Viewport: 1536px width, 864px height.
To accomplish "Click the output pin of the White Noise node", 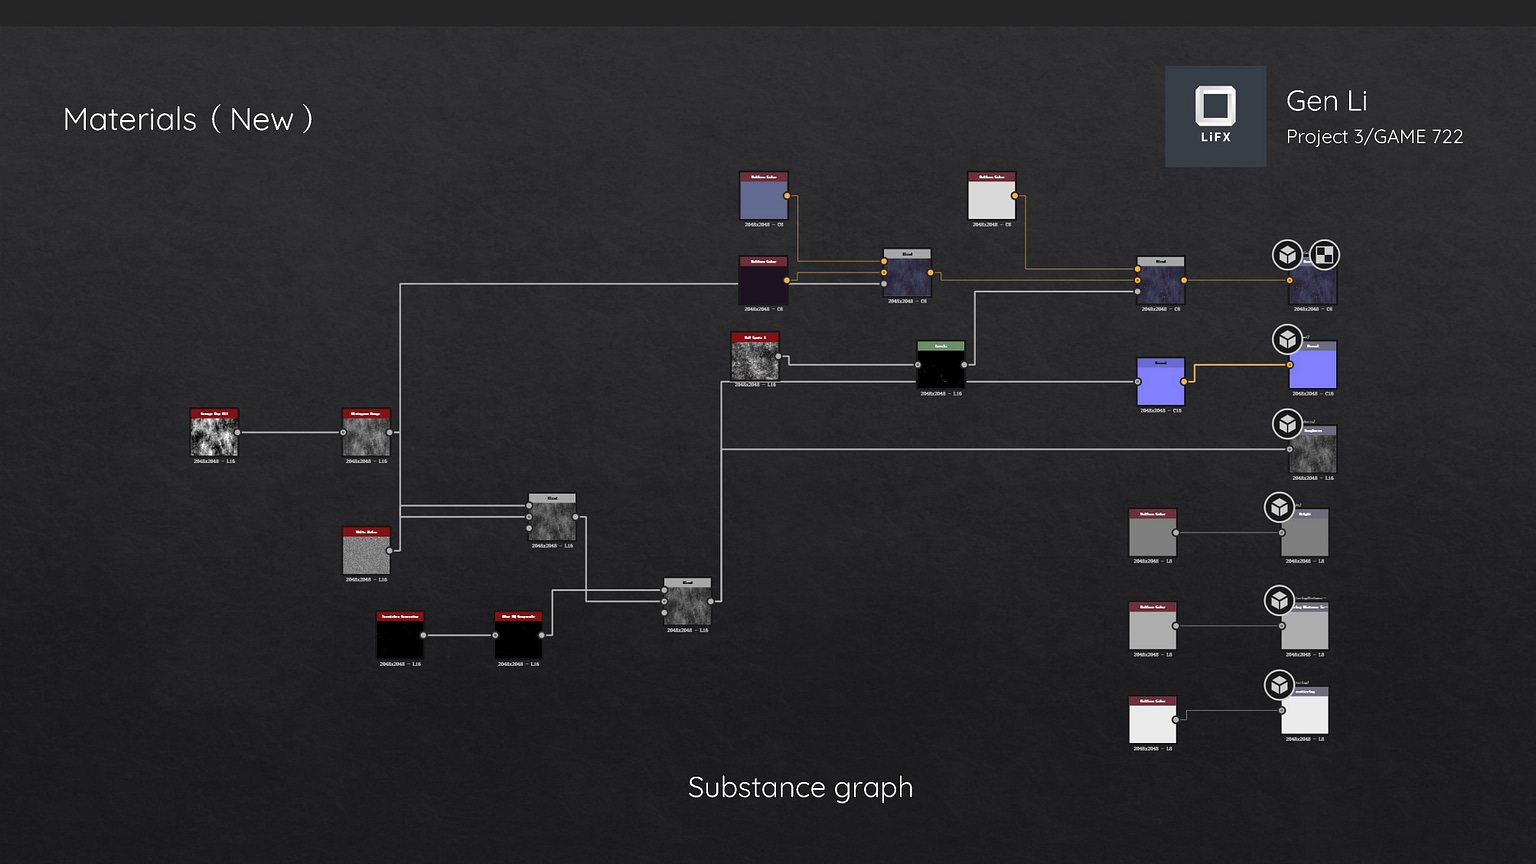I will [390, 551].
